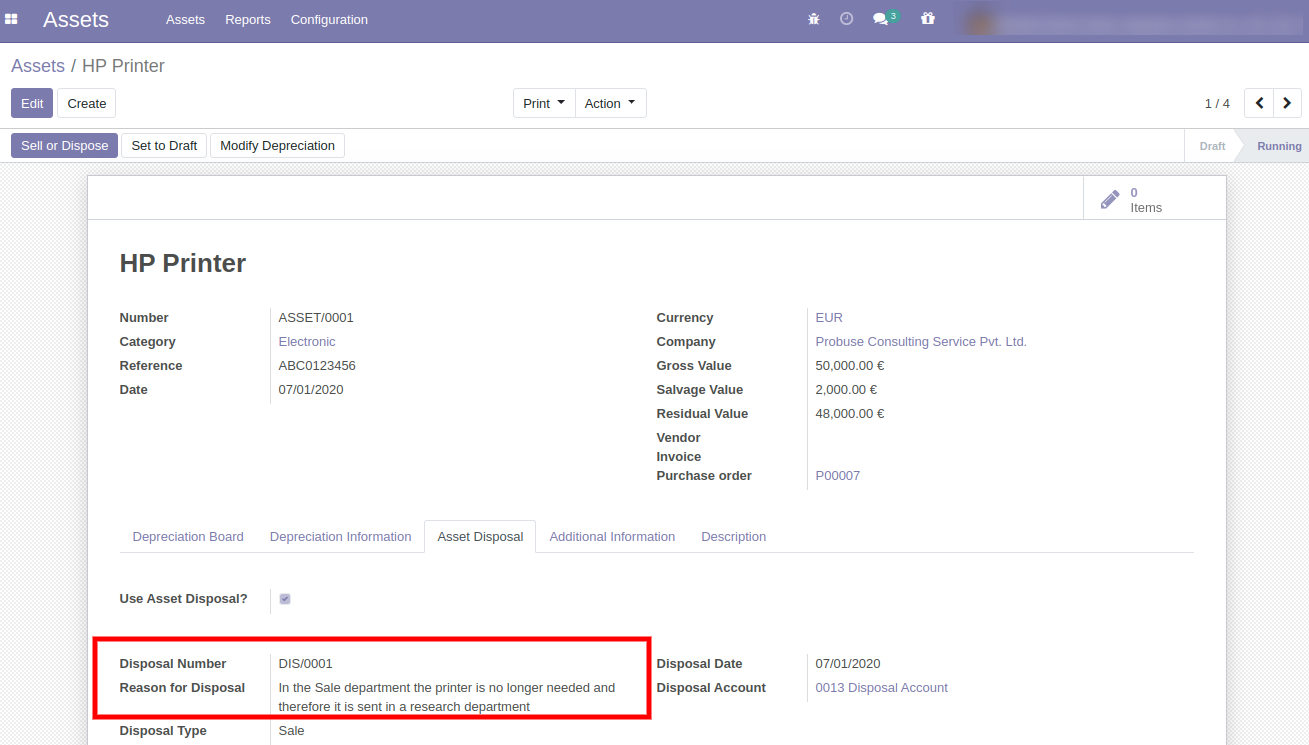Click the HP Printer record title
1309x745 pixels.
click(x=183, y=263)
